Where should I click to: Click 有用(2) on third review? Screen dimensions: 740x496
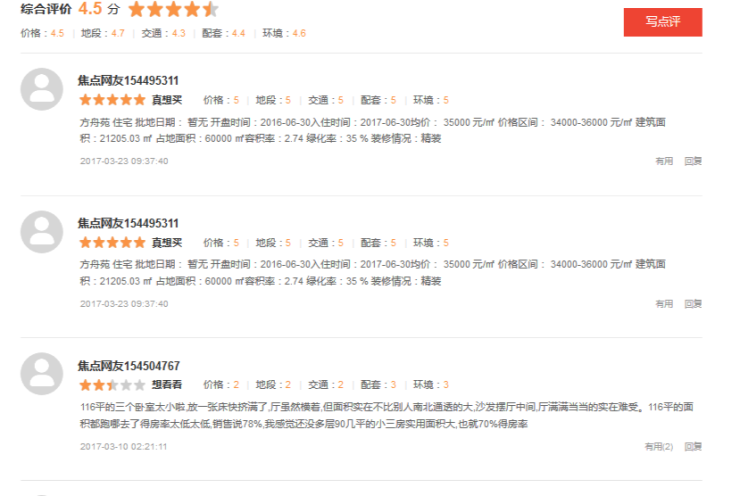point(659,446)
